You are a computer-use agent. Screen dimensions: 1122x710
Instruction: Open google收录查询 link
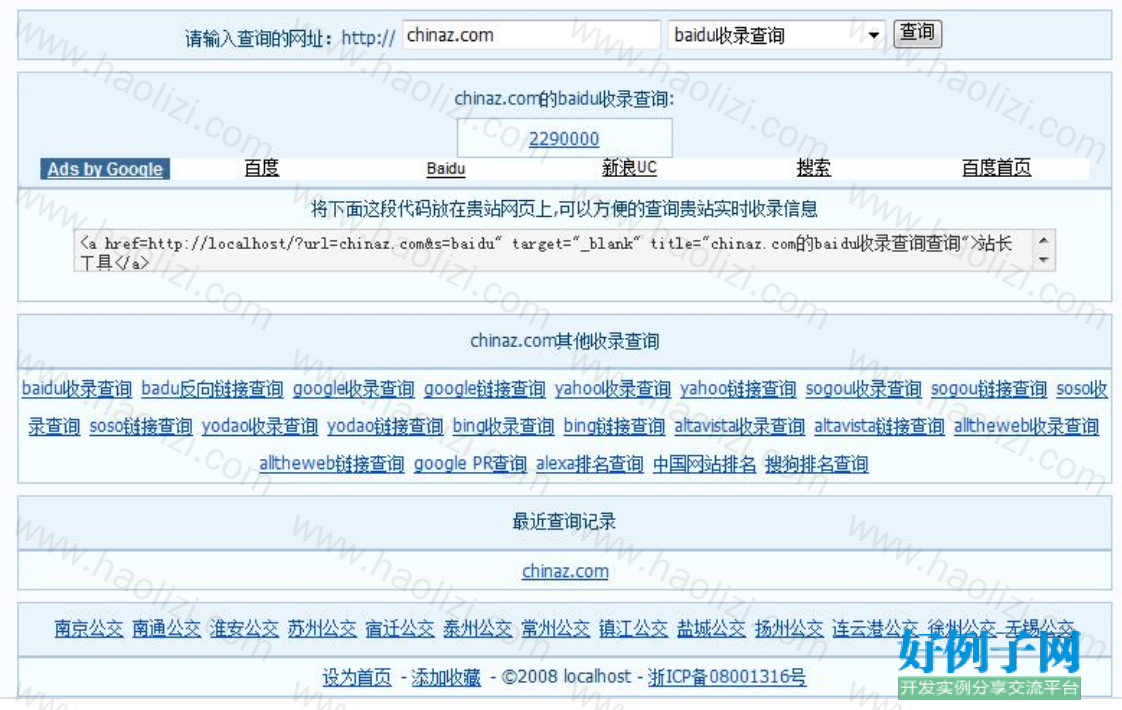353,389
